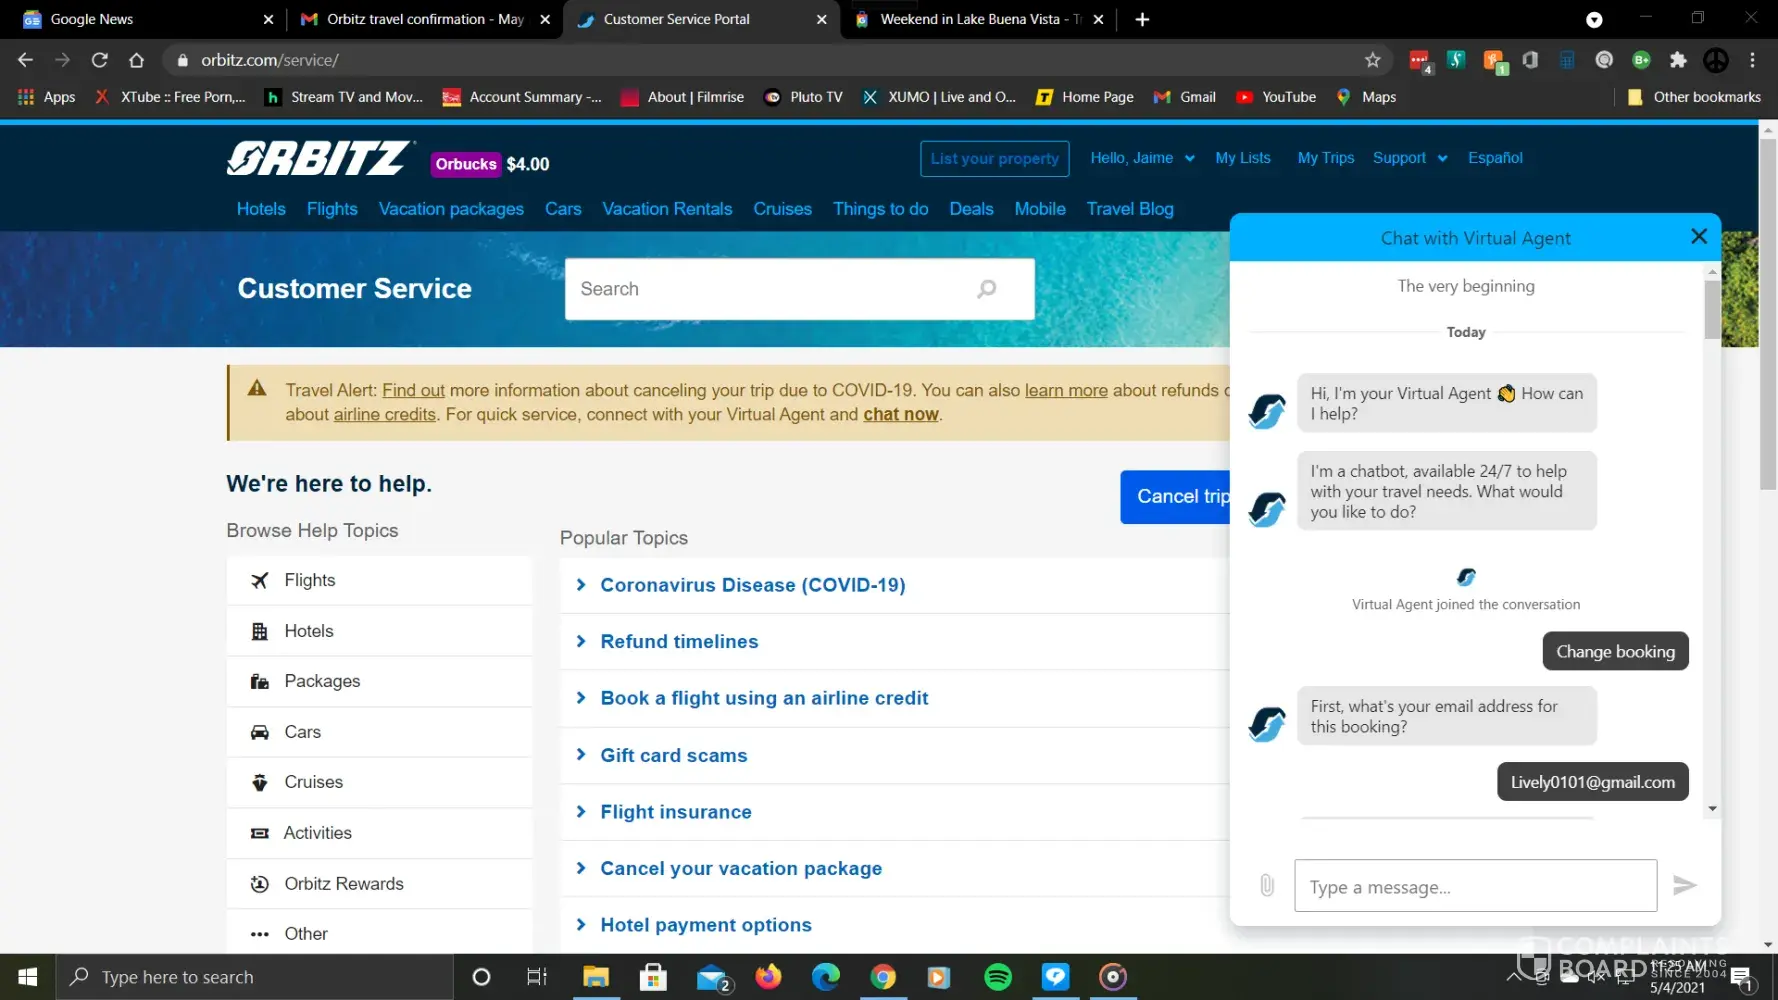Open the Hello, Jaime account dropdown
This screenshot has height=1000, width=1778.
click(1141, 158)
